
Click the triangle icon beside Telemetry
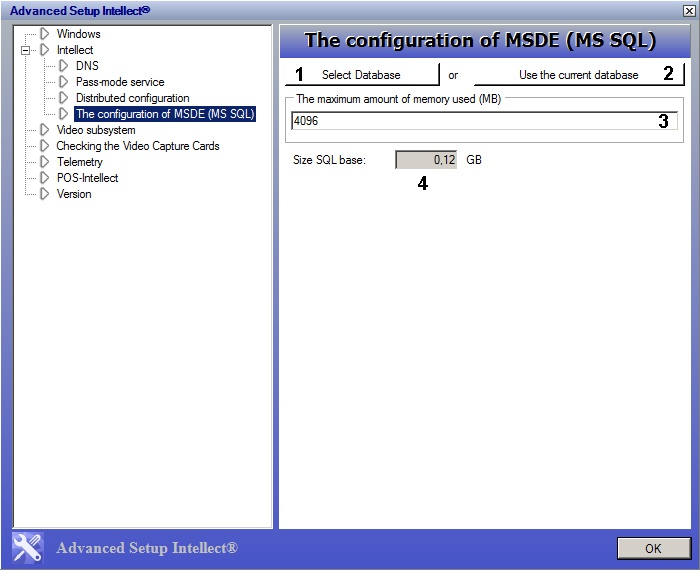coord(44,162)
